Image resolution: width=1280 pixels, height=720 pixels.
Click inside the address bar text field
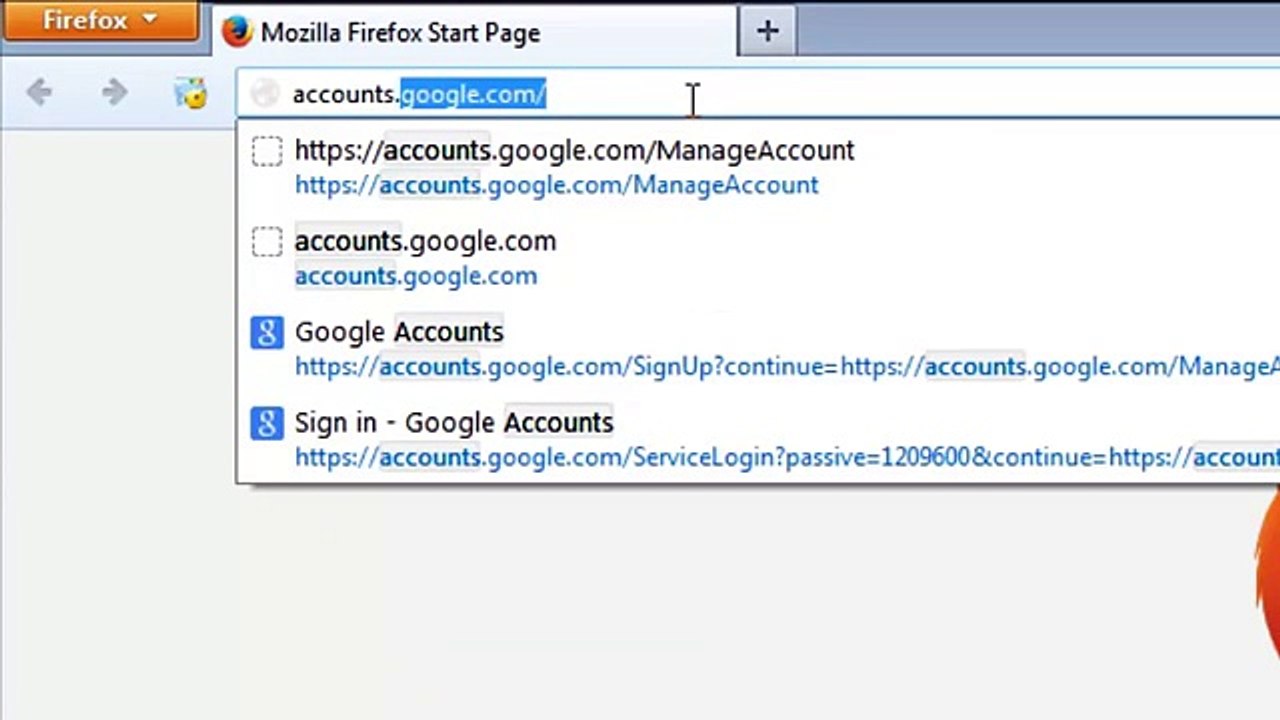(760, 94)
